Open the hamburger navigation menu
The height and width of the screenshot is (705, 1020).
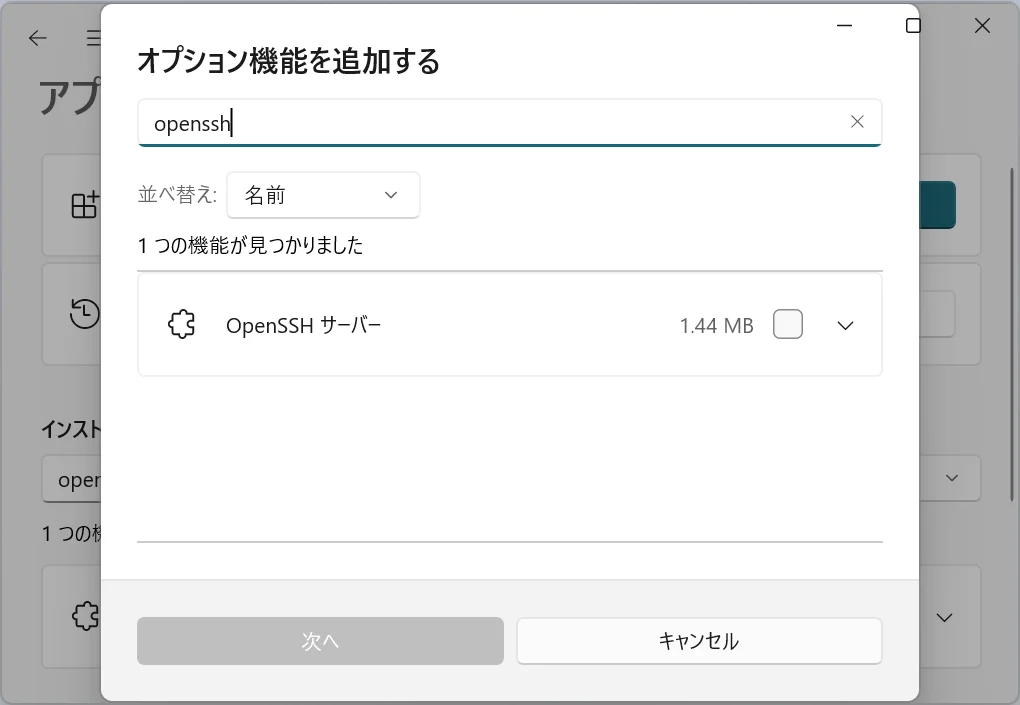point(93,38)
